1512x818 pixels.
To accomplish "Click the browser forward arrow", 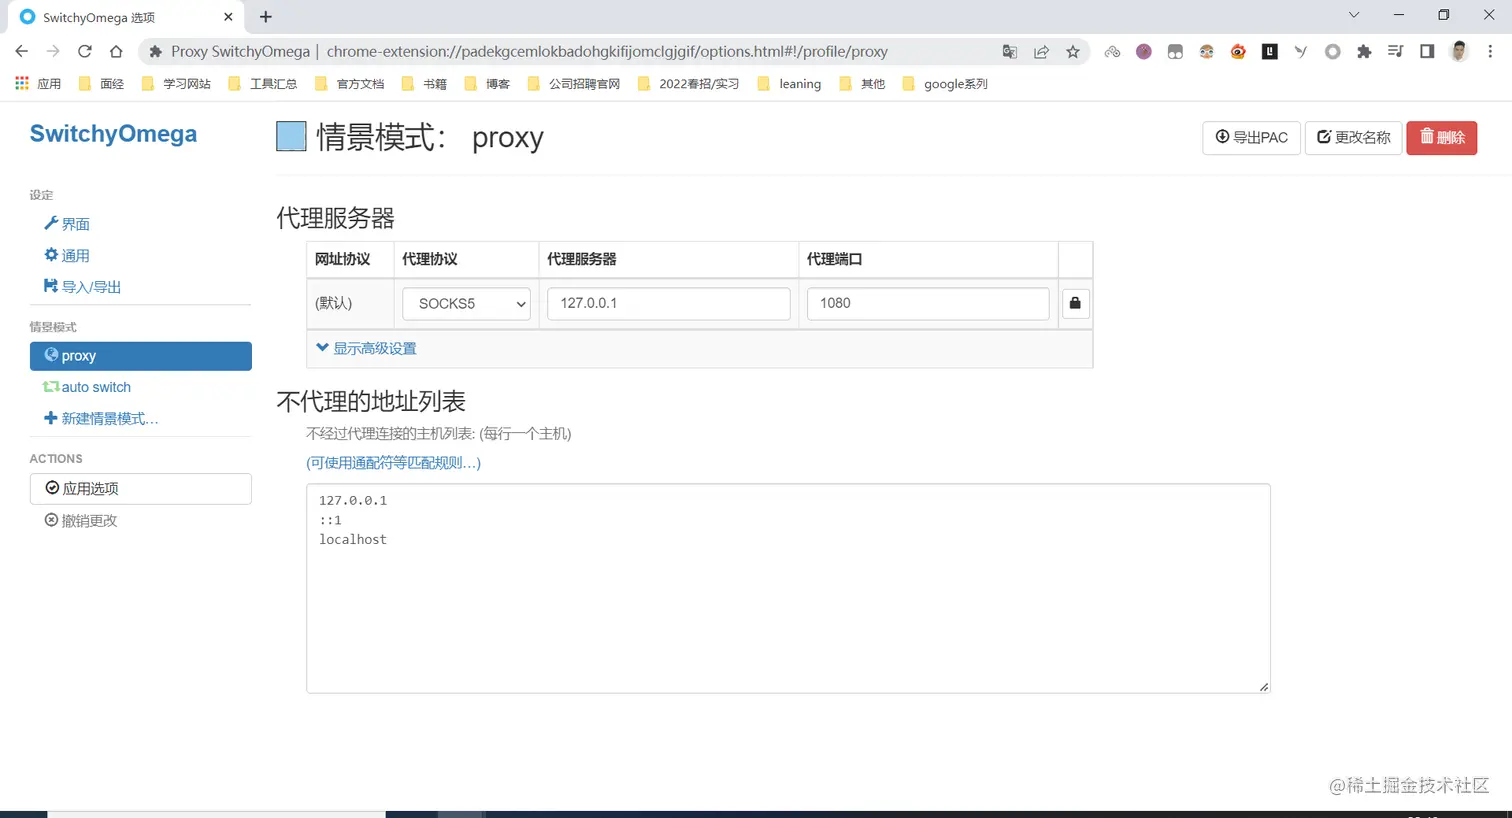I will (53, 52).
